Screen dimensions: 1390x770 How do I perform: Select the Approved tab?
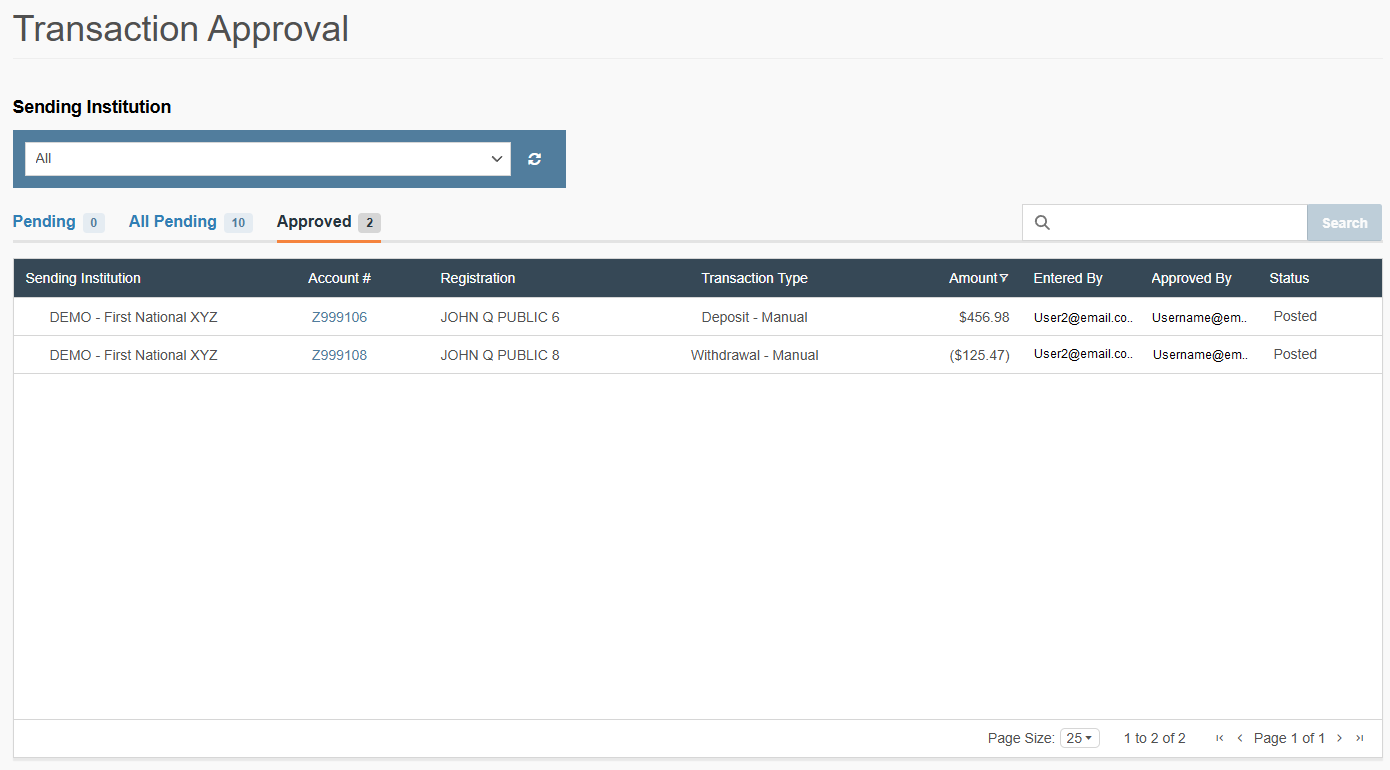pos(329,222)
